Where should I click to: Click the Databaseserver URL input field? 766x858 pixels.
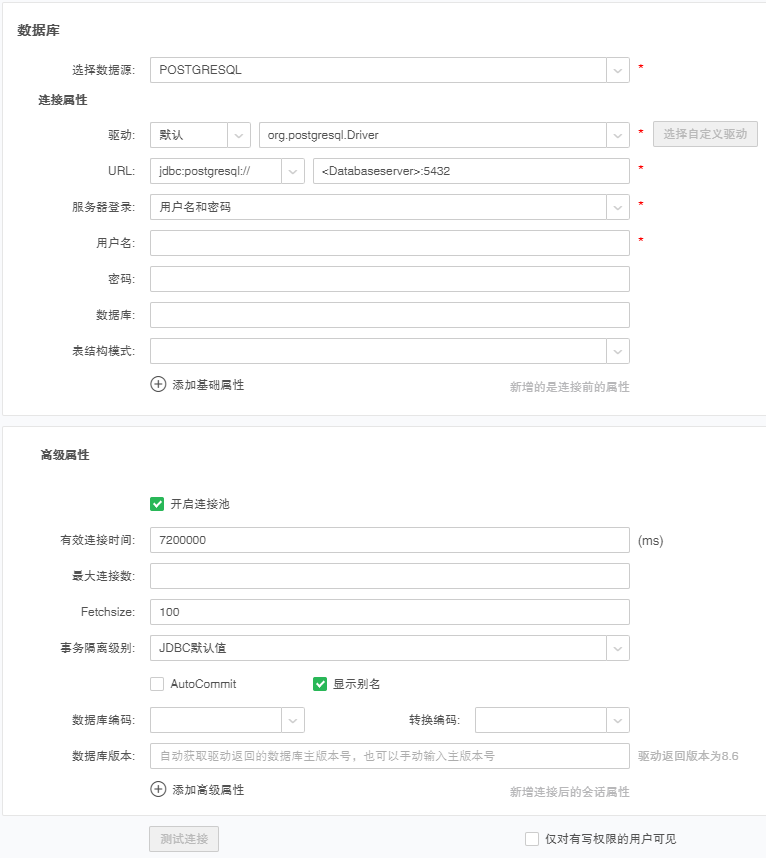[x=471, y=171]
